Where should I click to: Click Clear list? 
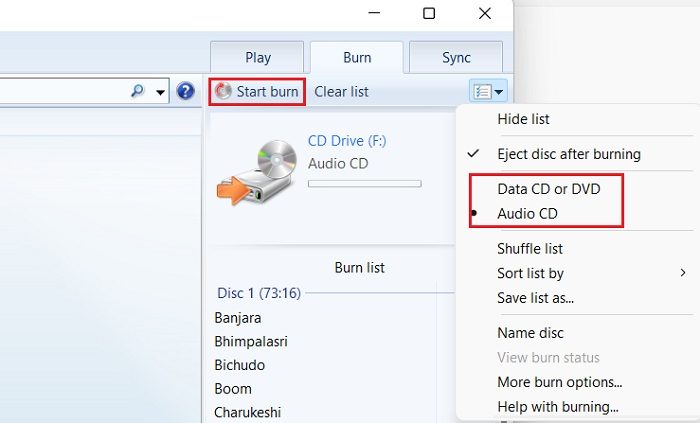(341, 91)
